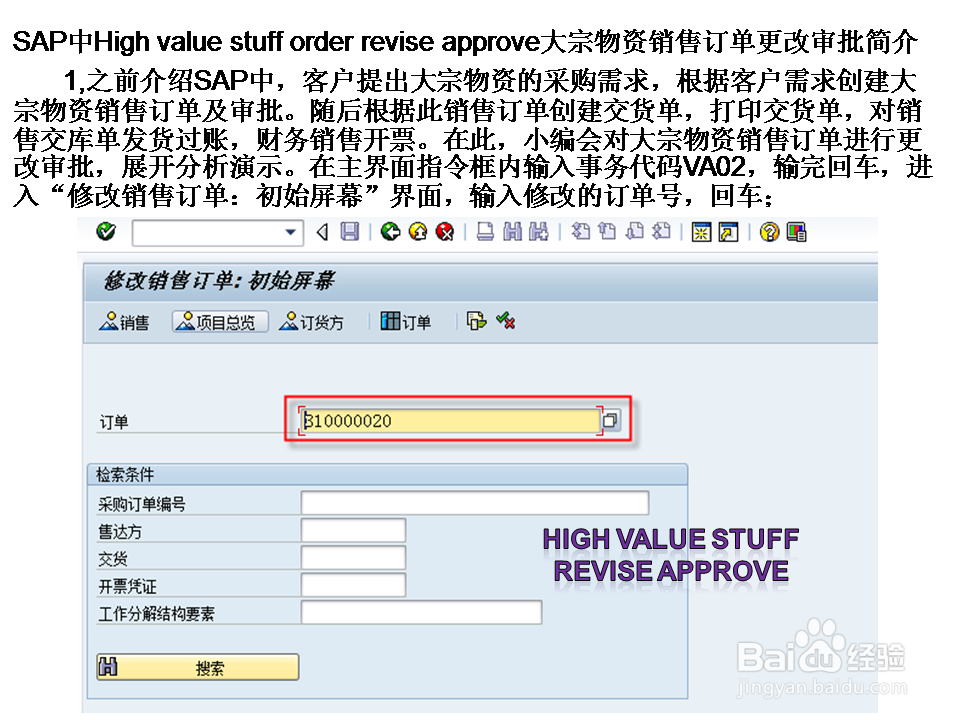The width and height of the screenshot is (960, 720).
Task: Click the 采购订单编号 input field
Action: (474, 503)
